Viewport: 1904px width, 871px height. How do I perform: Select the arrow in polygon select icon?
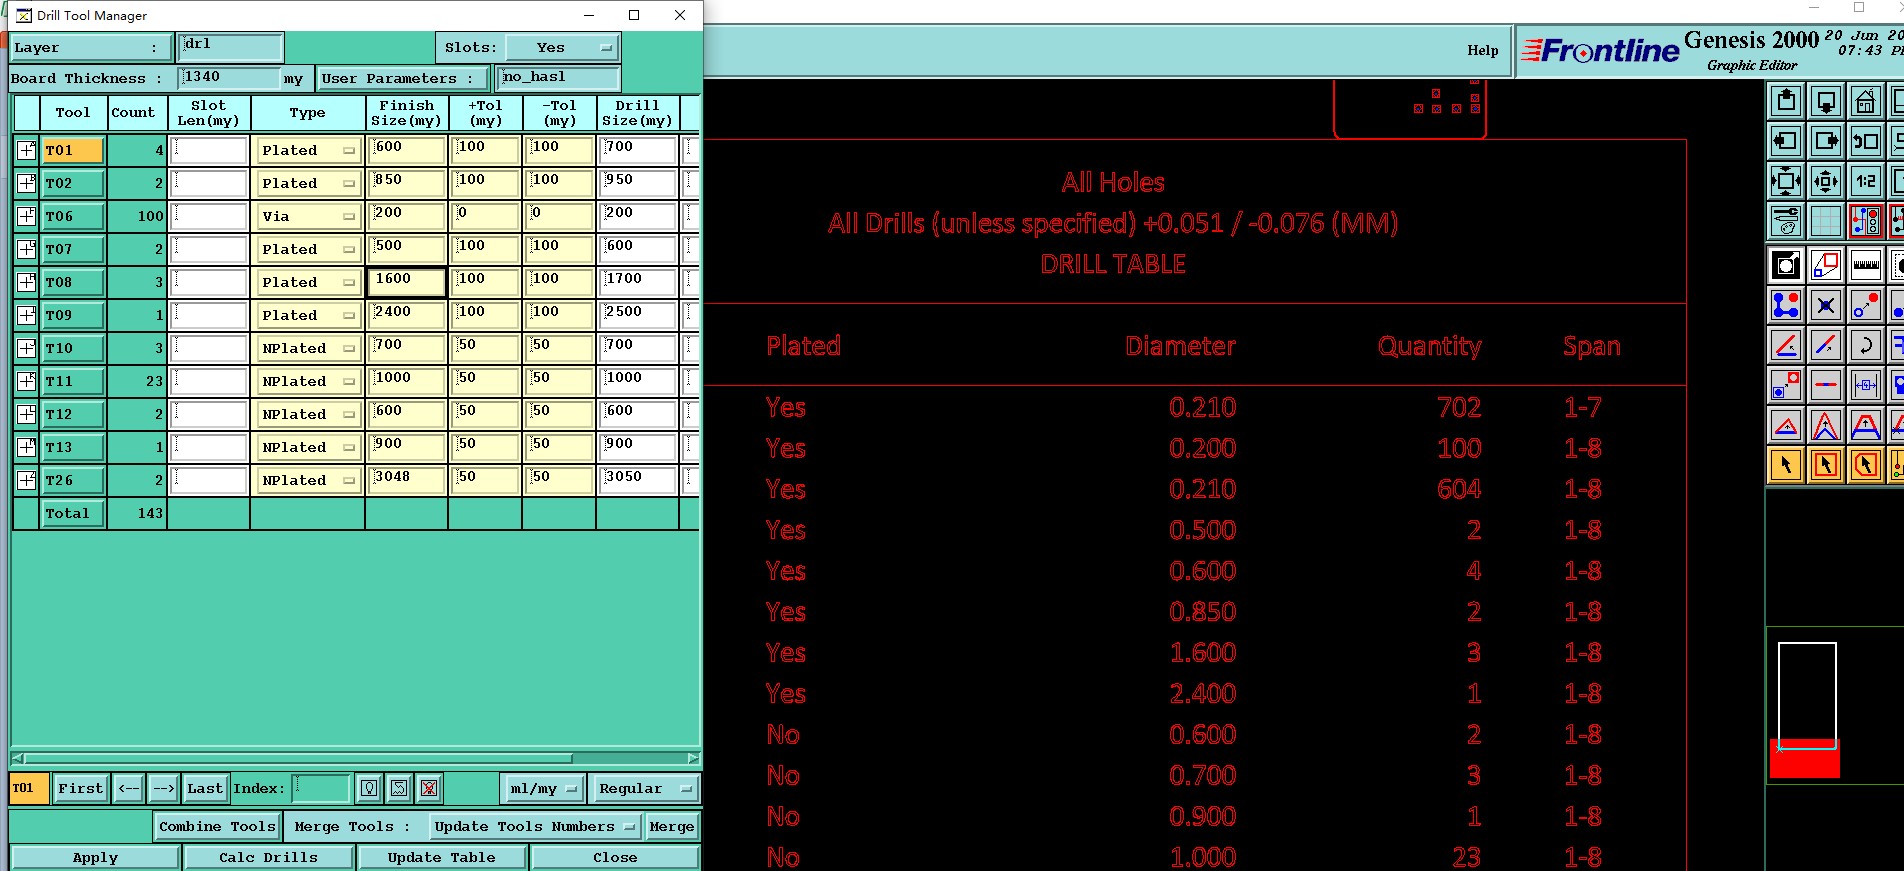coord(1866,465)
